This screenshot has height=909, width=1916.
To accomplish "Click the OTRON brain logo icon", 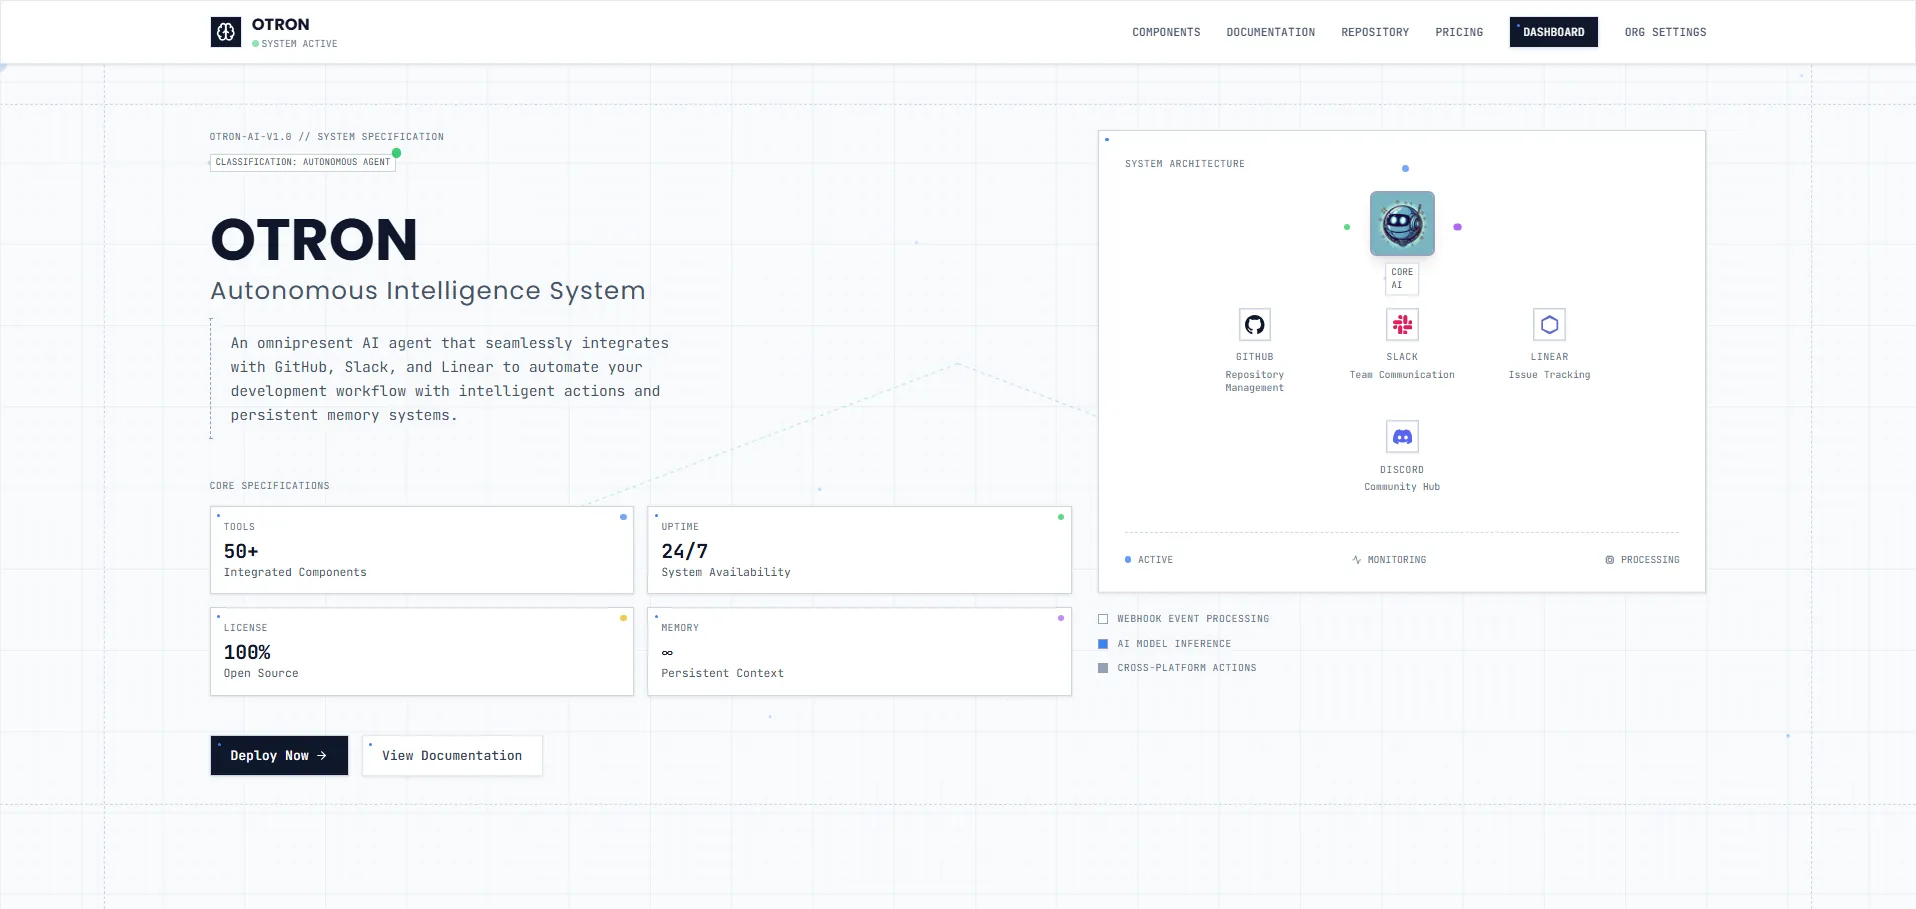I will [226, 32].
